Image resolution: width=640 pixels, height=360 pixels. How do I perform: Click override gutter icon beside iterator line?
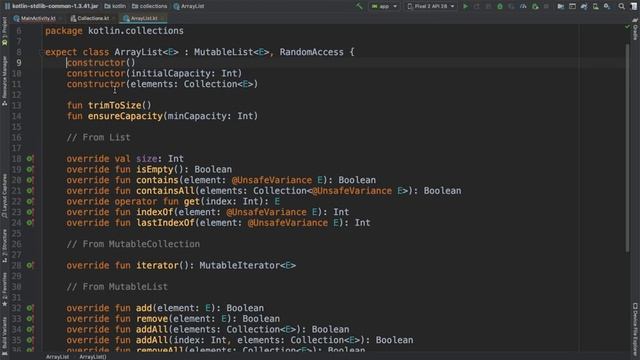(30, 265)
